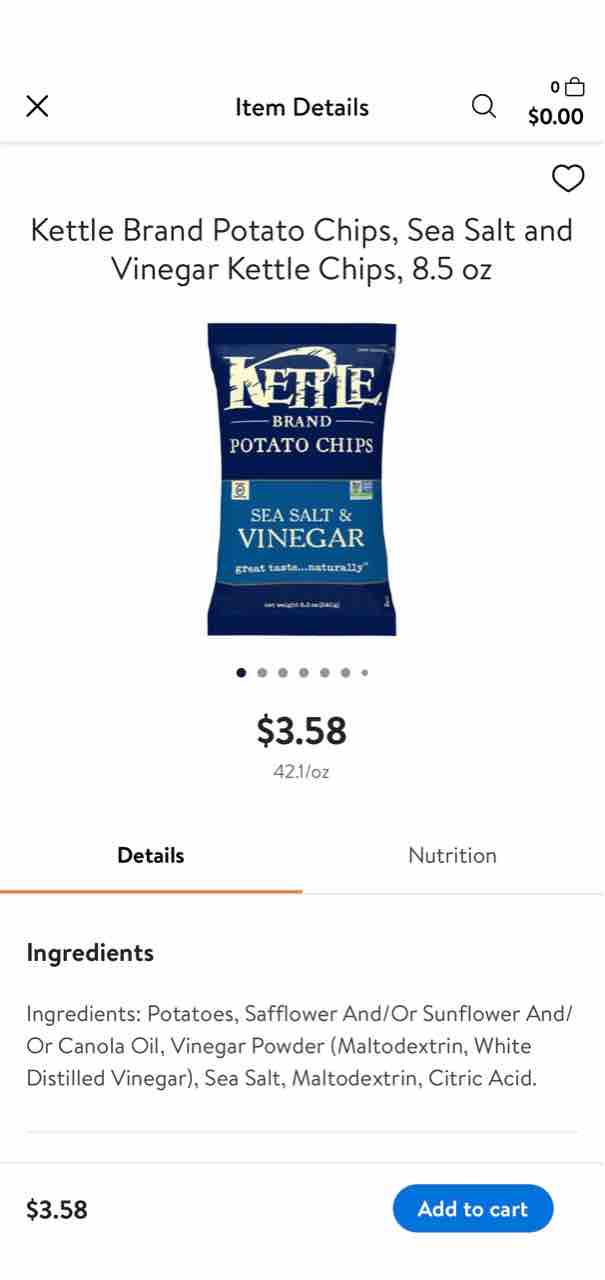Open the shopping cart bag icon
This screenshot has height=1280, width=605.
(x=574, y=87)
